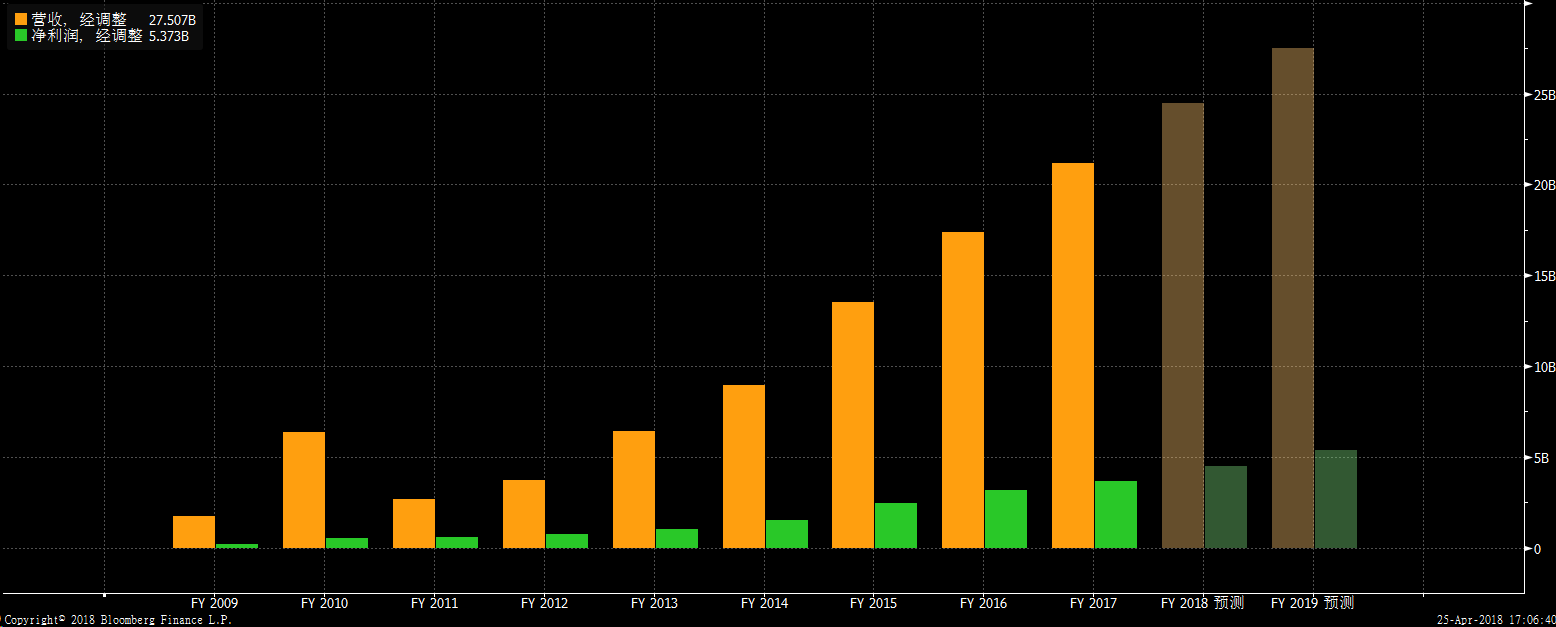Click the FY 2009 x-axis label

coord(215,604)
